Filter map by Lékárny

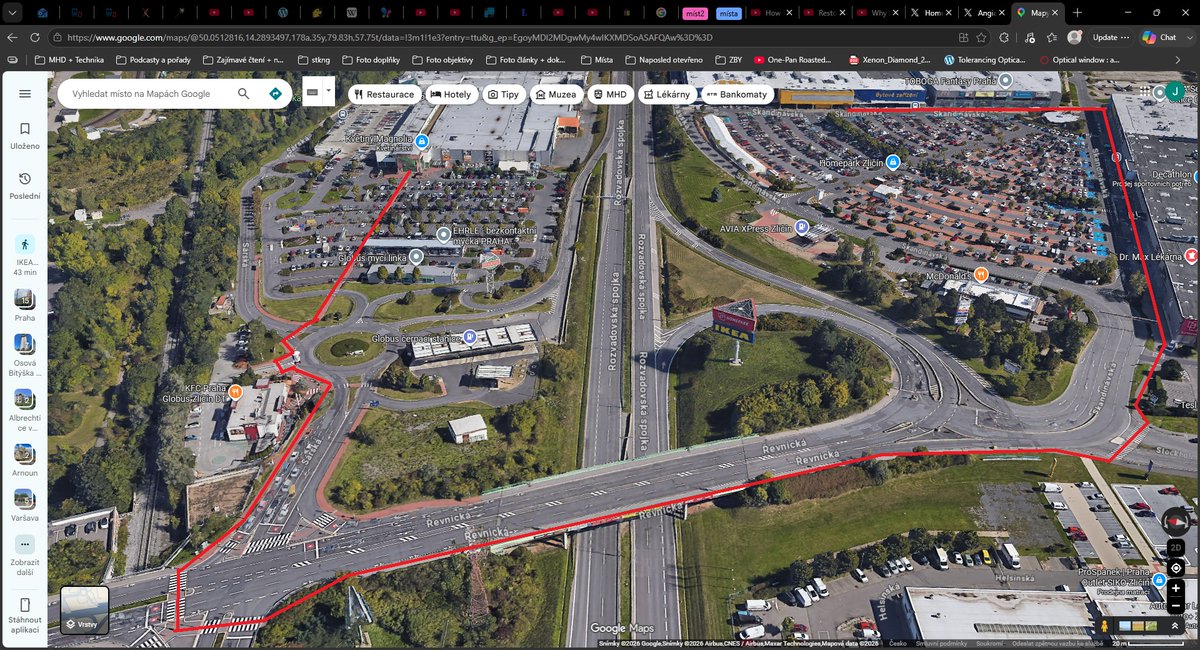[666, 94]
